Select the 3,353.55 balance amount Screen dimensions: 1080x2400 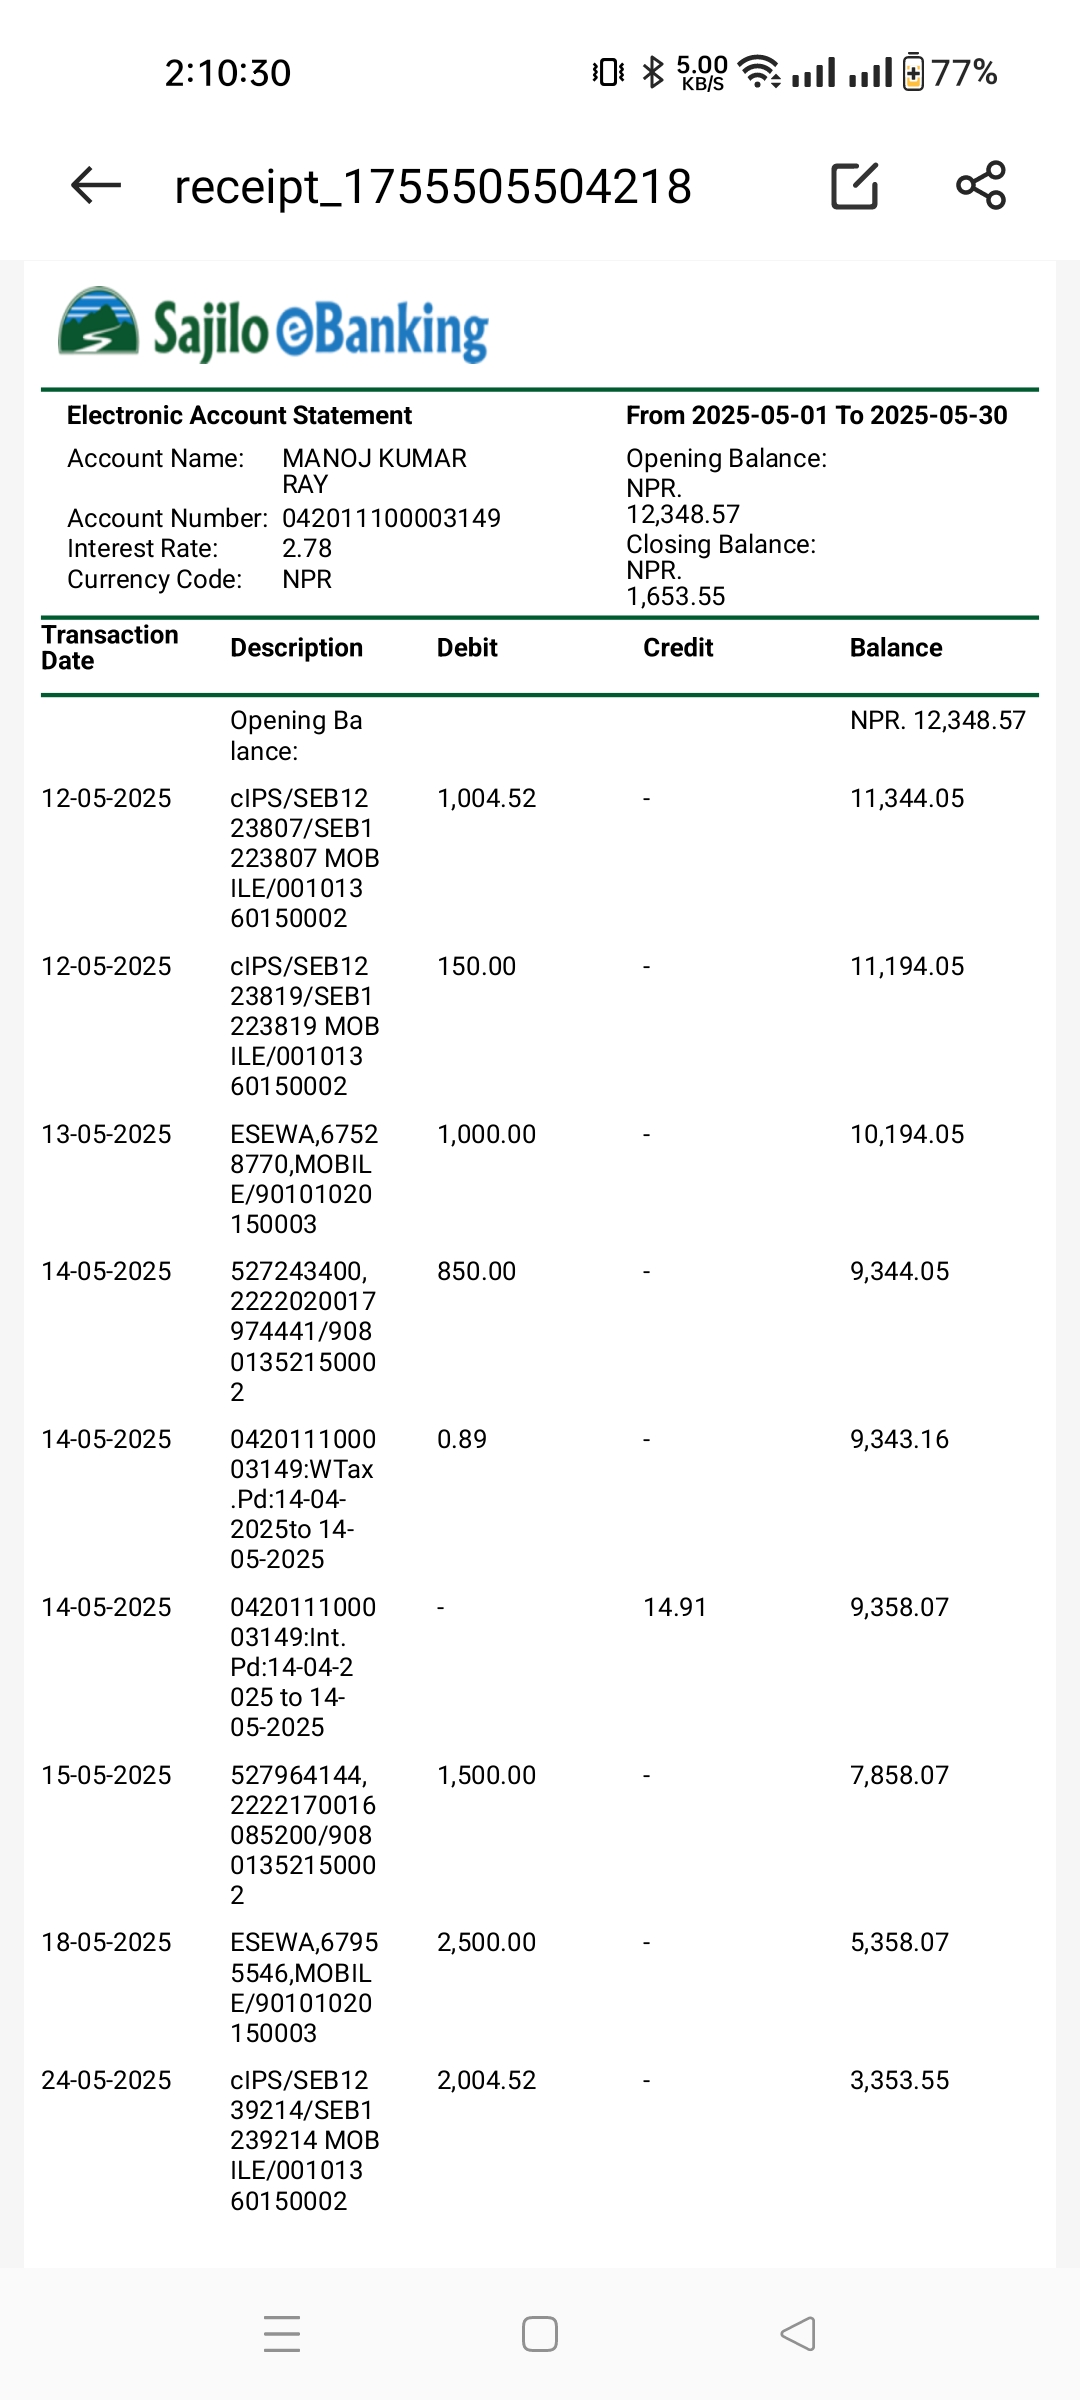pos(899,2080)
